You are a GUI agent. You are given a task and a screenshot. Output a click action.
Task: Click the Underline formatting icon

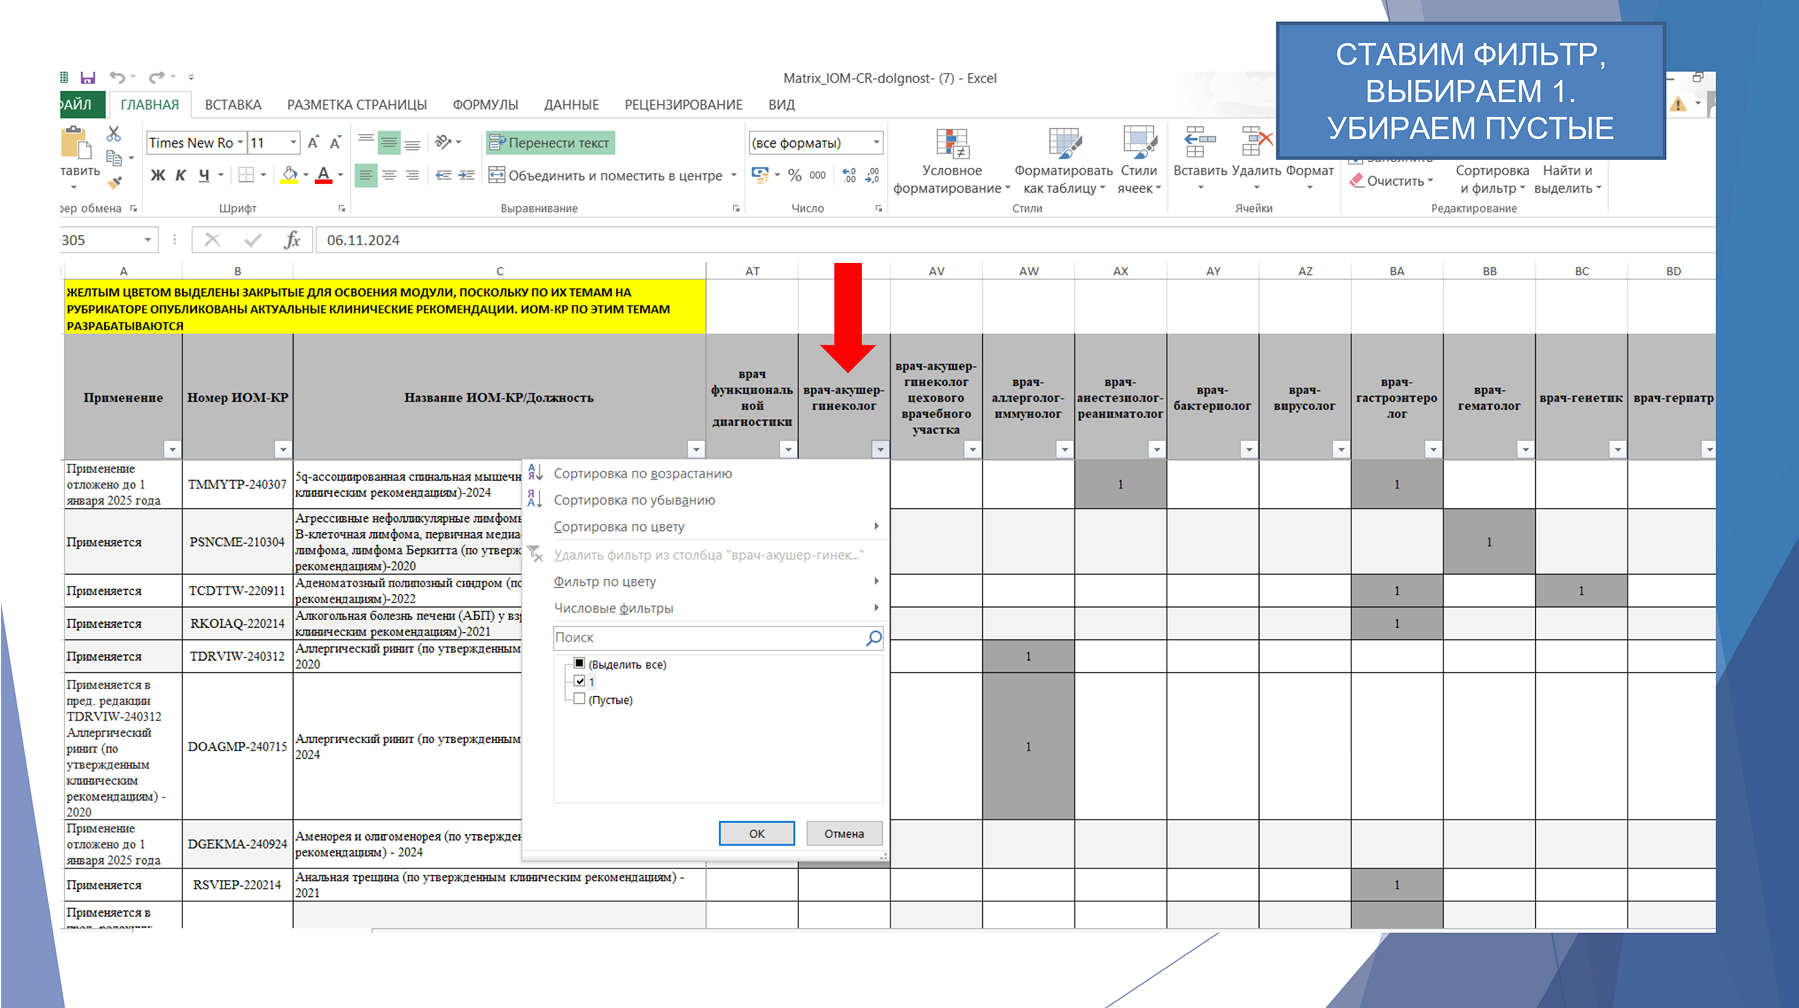point(204,175)
